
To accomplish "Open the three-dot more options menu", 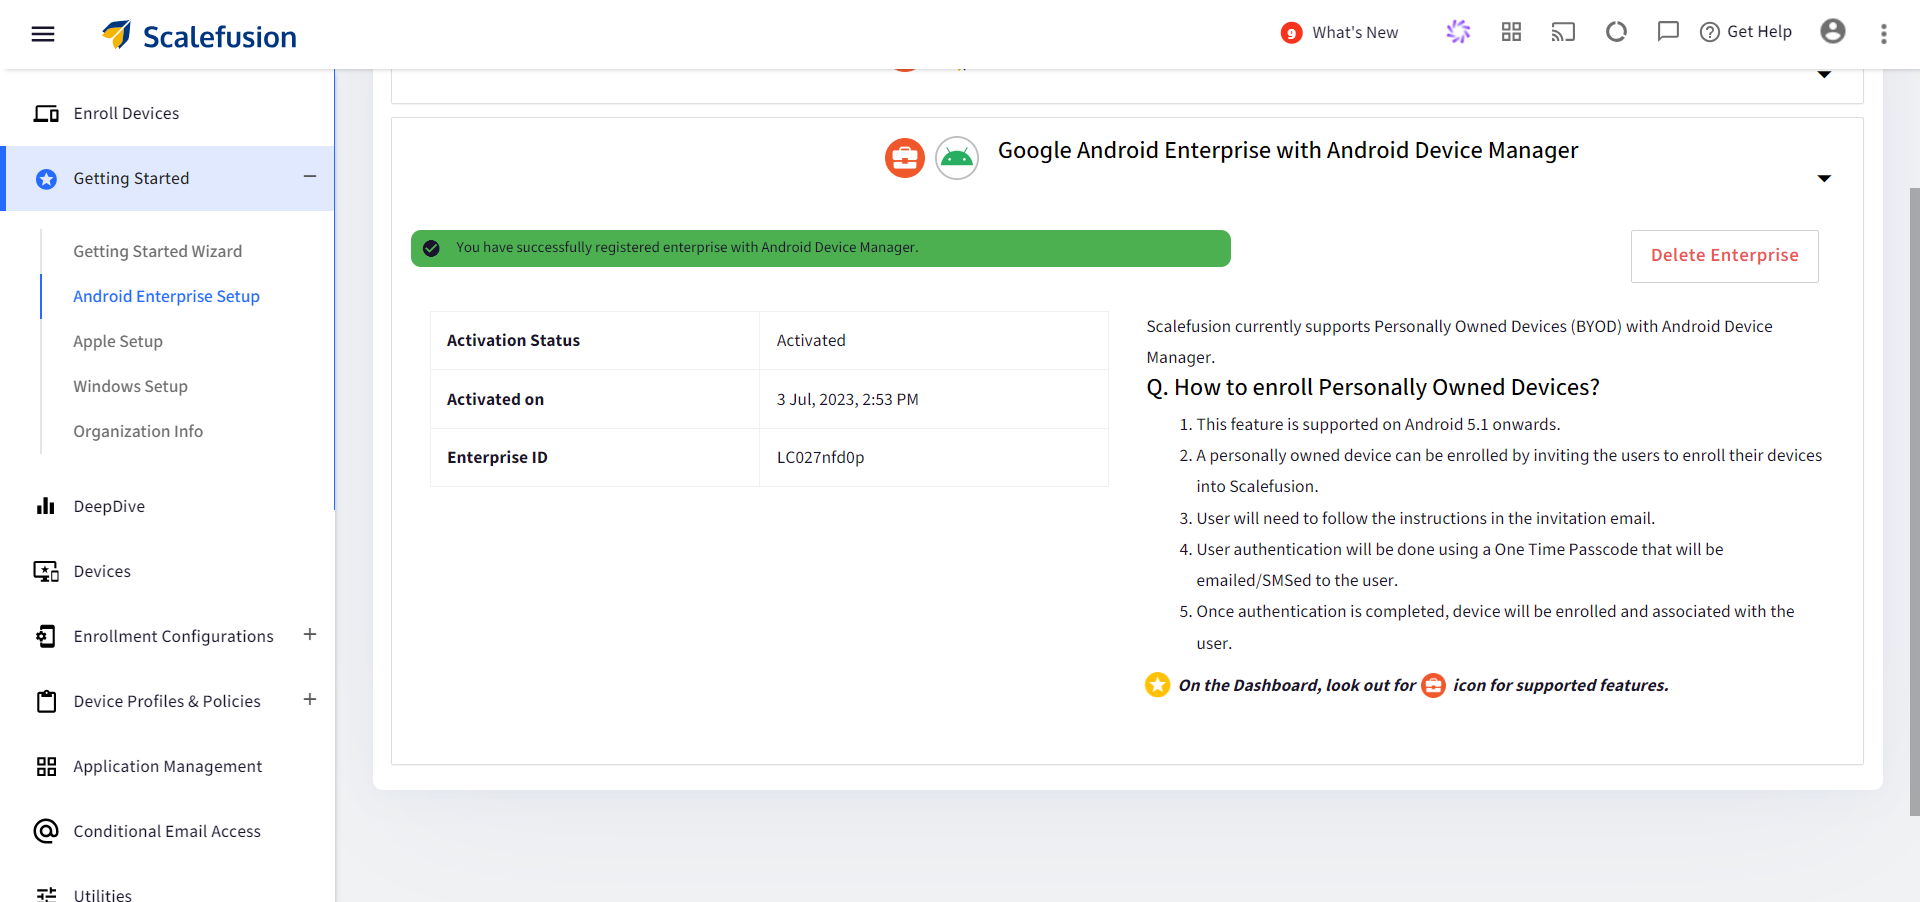I will tap(1884, 34).
